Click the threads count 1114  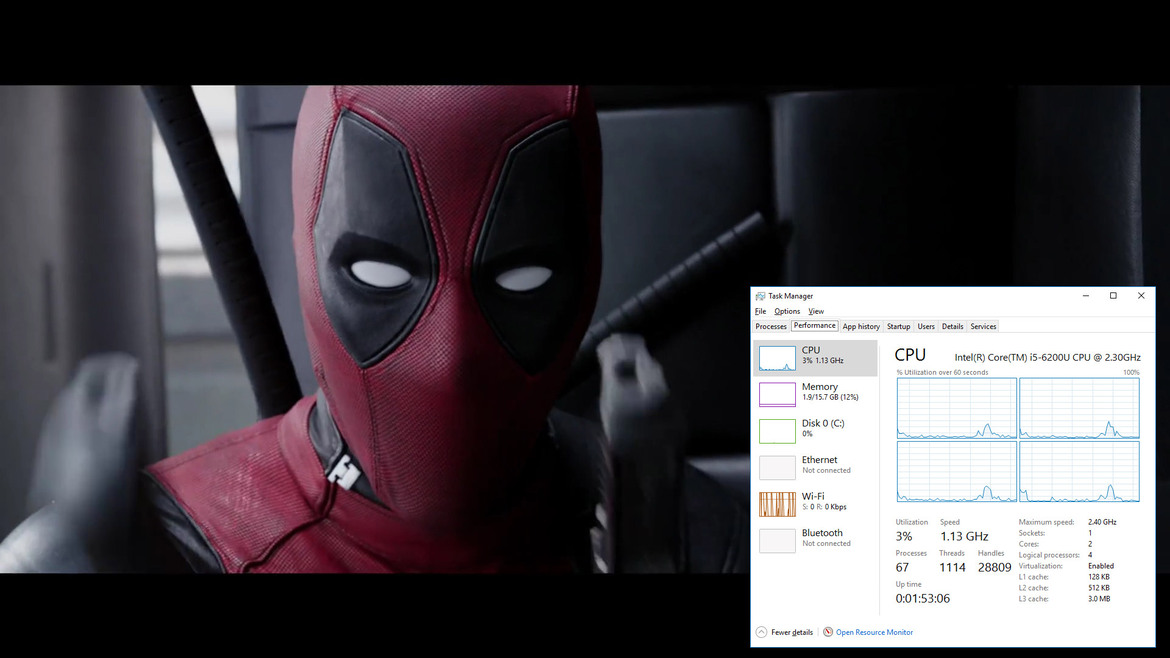[x=952, y=568]
